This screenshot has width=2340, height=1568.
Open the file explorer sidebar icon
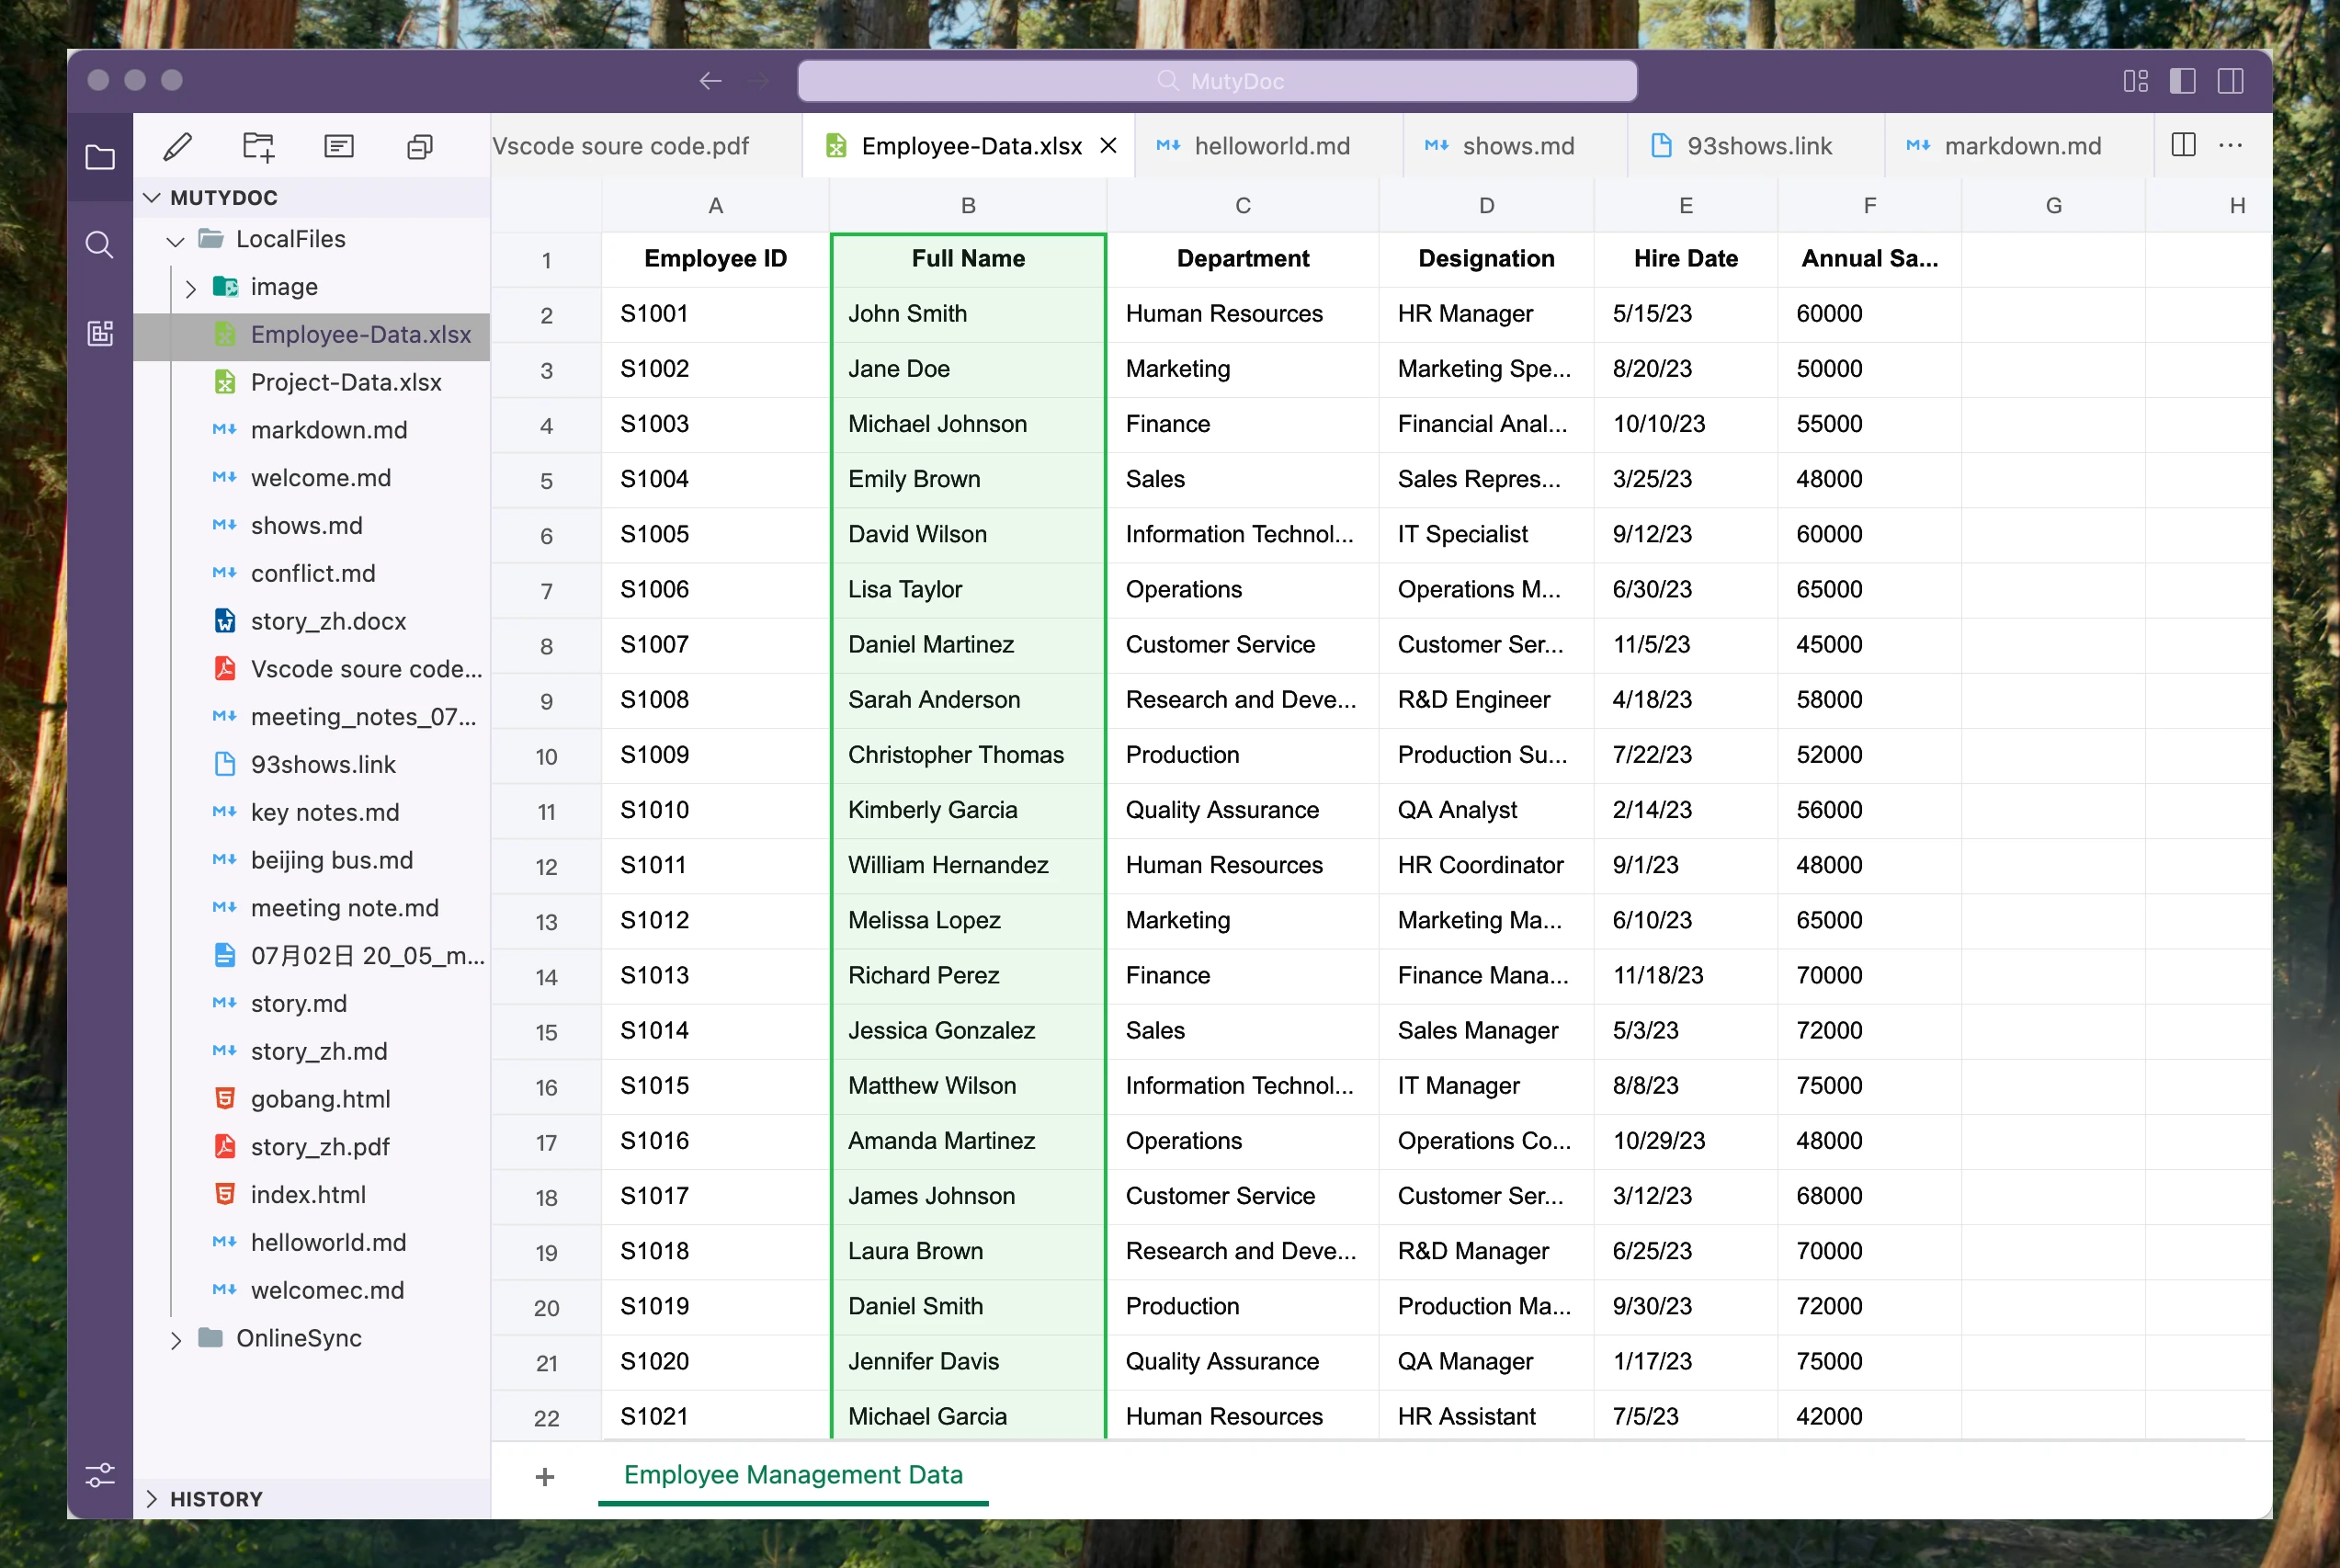(99, 156)
